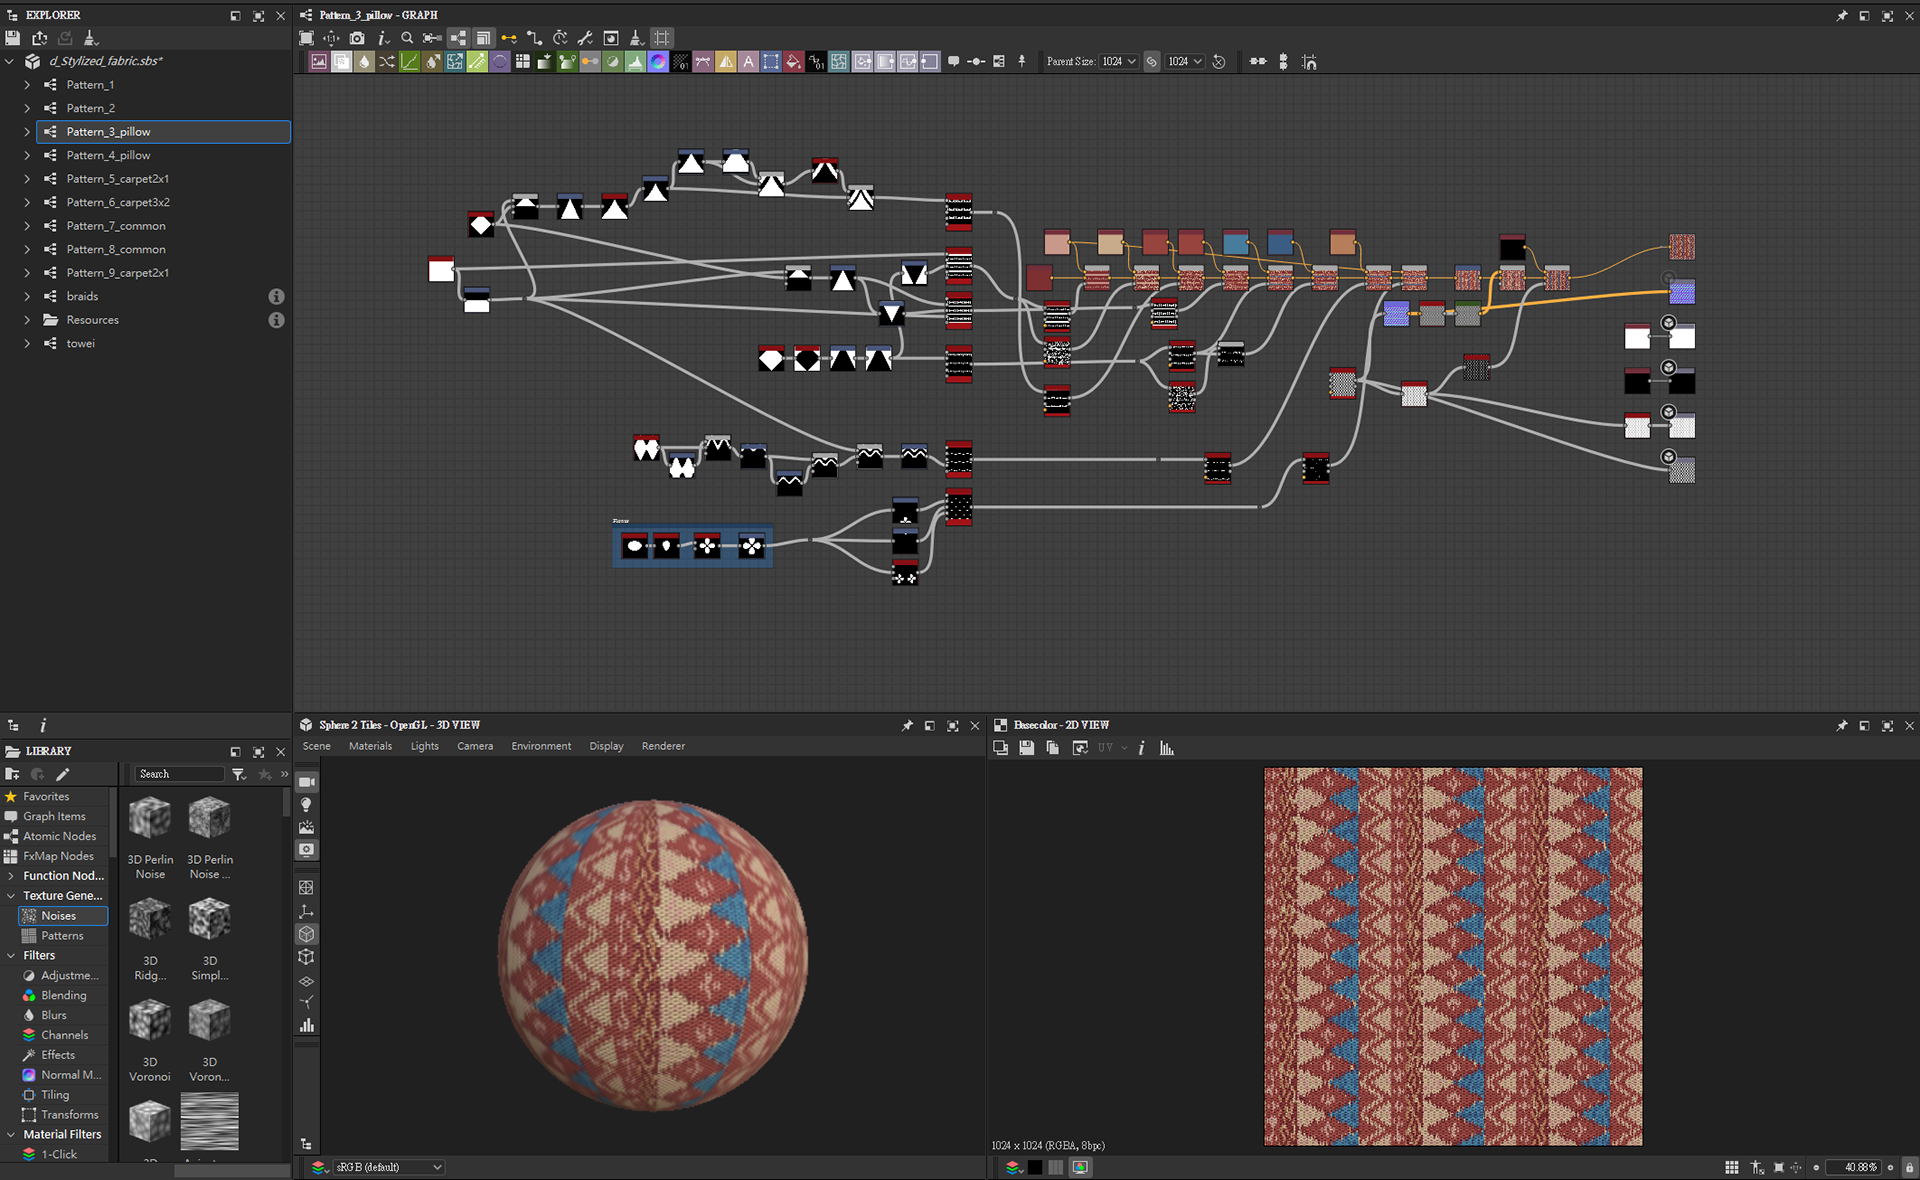Open the Environment menu in 3D view
The image size is (1920, 1180).
click(541, 746)
